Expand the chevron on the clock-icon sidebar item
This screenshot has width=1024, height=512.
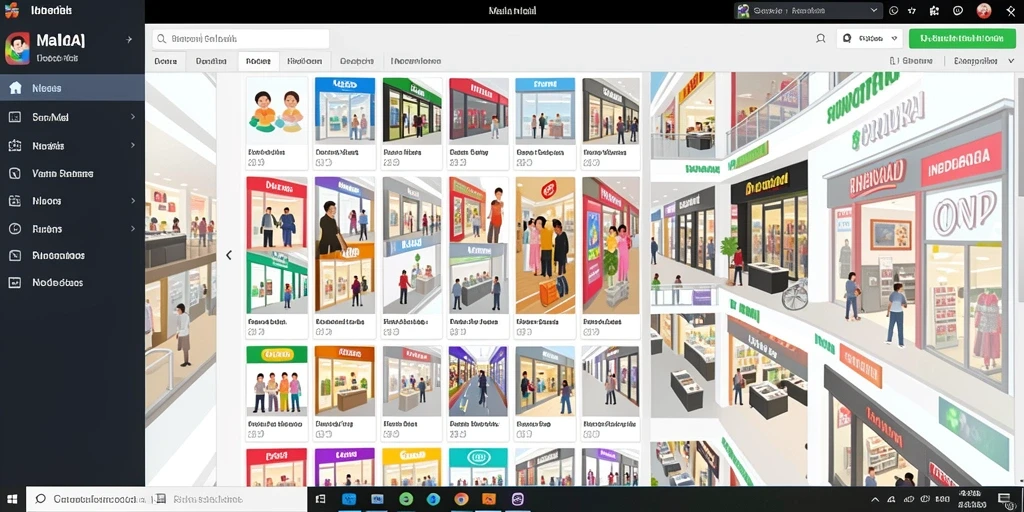133,229
